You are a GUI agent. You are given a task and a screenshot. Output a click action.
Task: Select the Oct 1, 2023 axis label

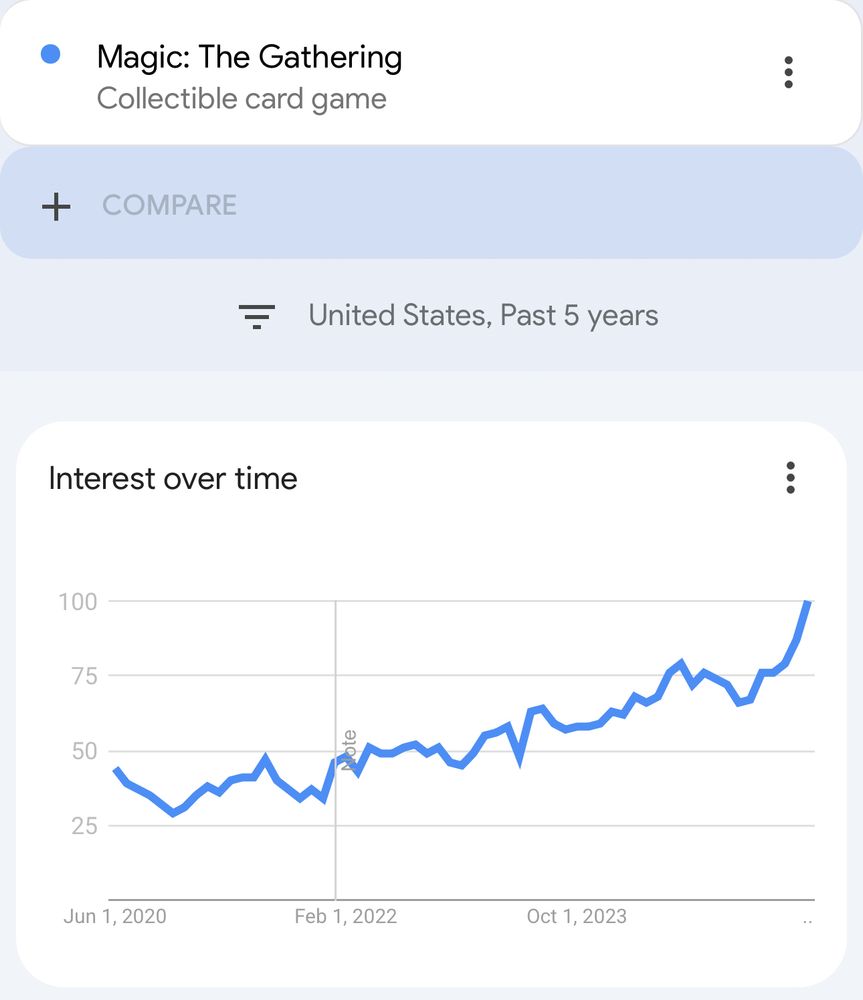[577, 916]
